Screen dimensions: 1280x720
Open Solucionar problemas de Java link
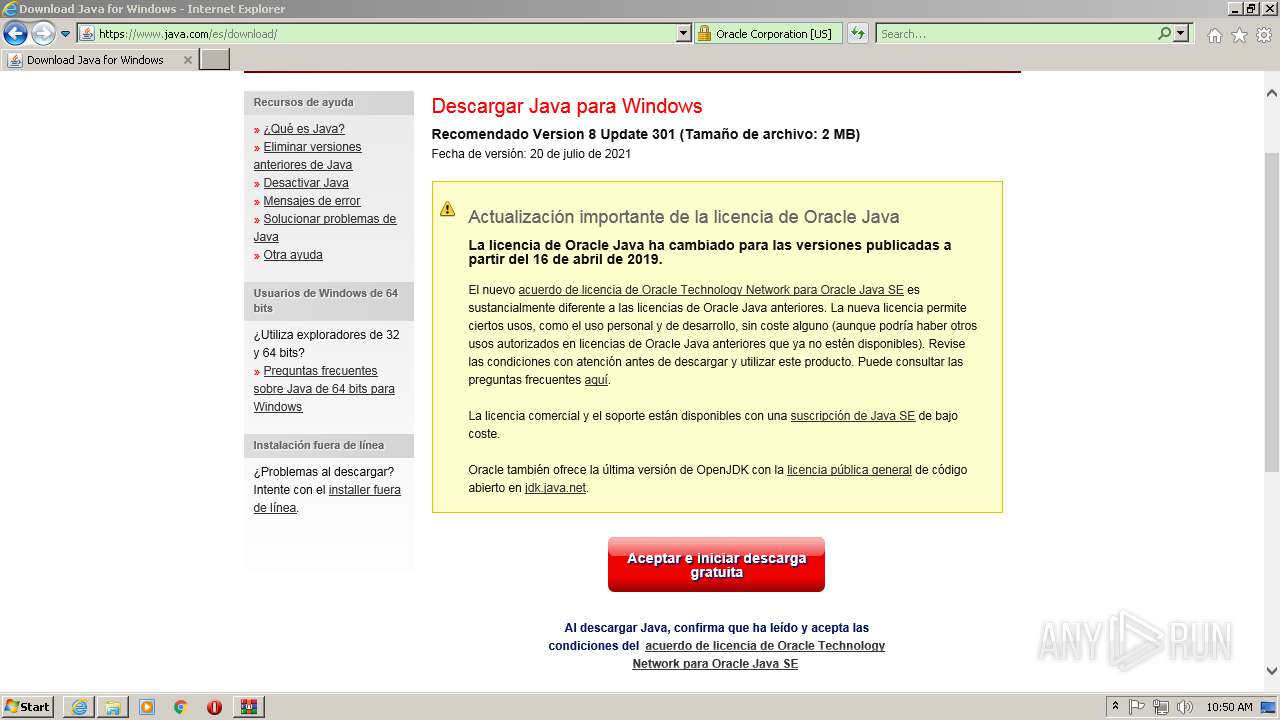click(325, 228)
